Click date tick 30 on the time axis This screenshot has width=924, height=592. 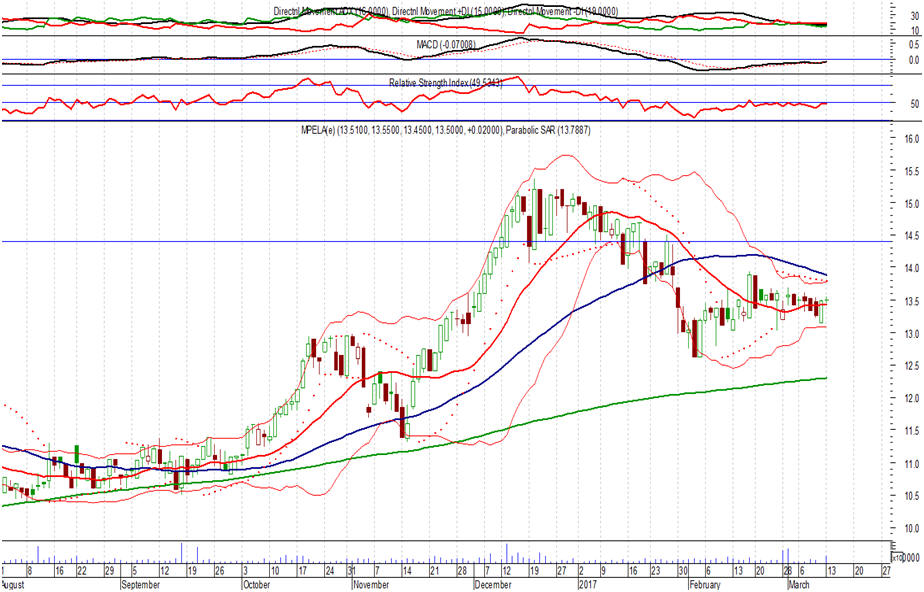(x=683, y=571)
